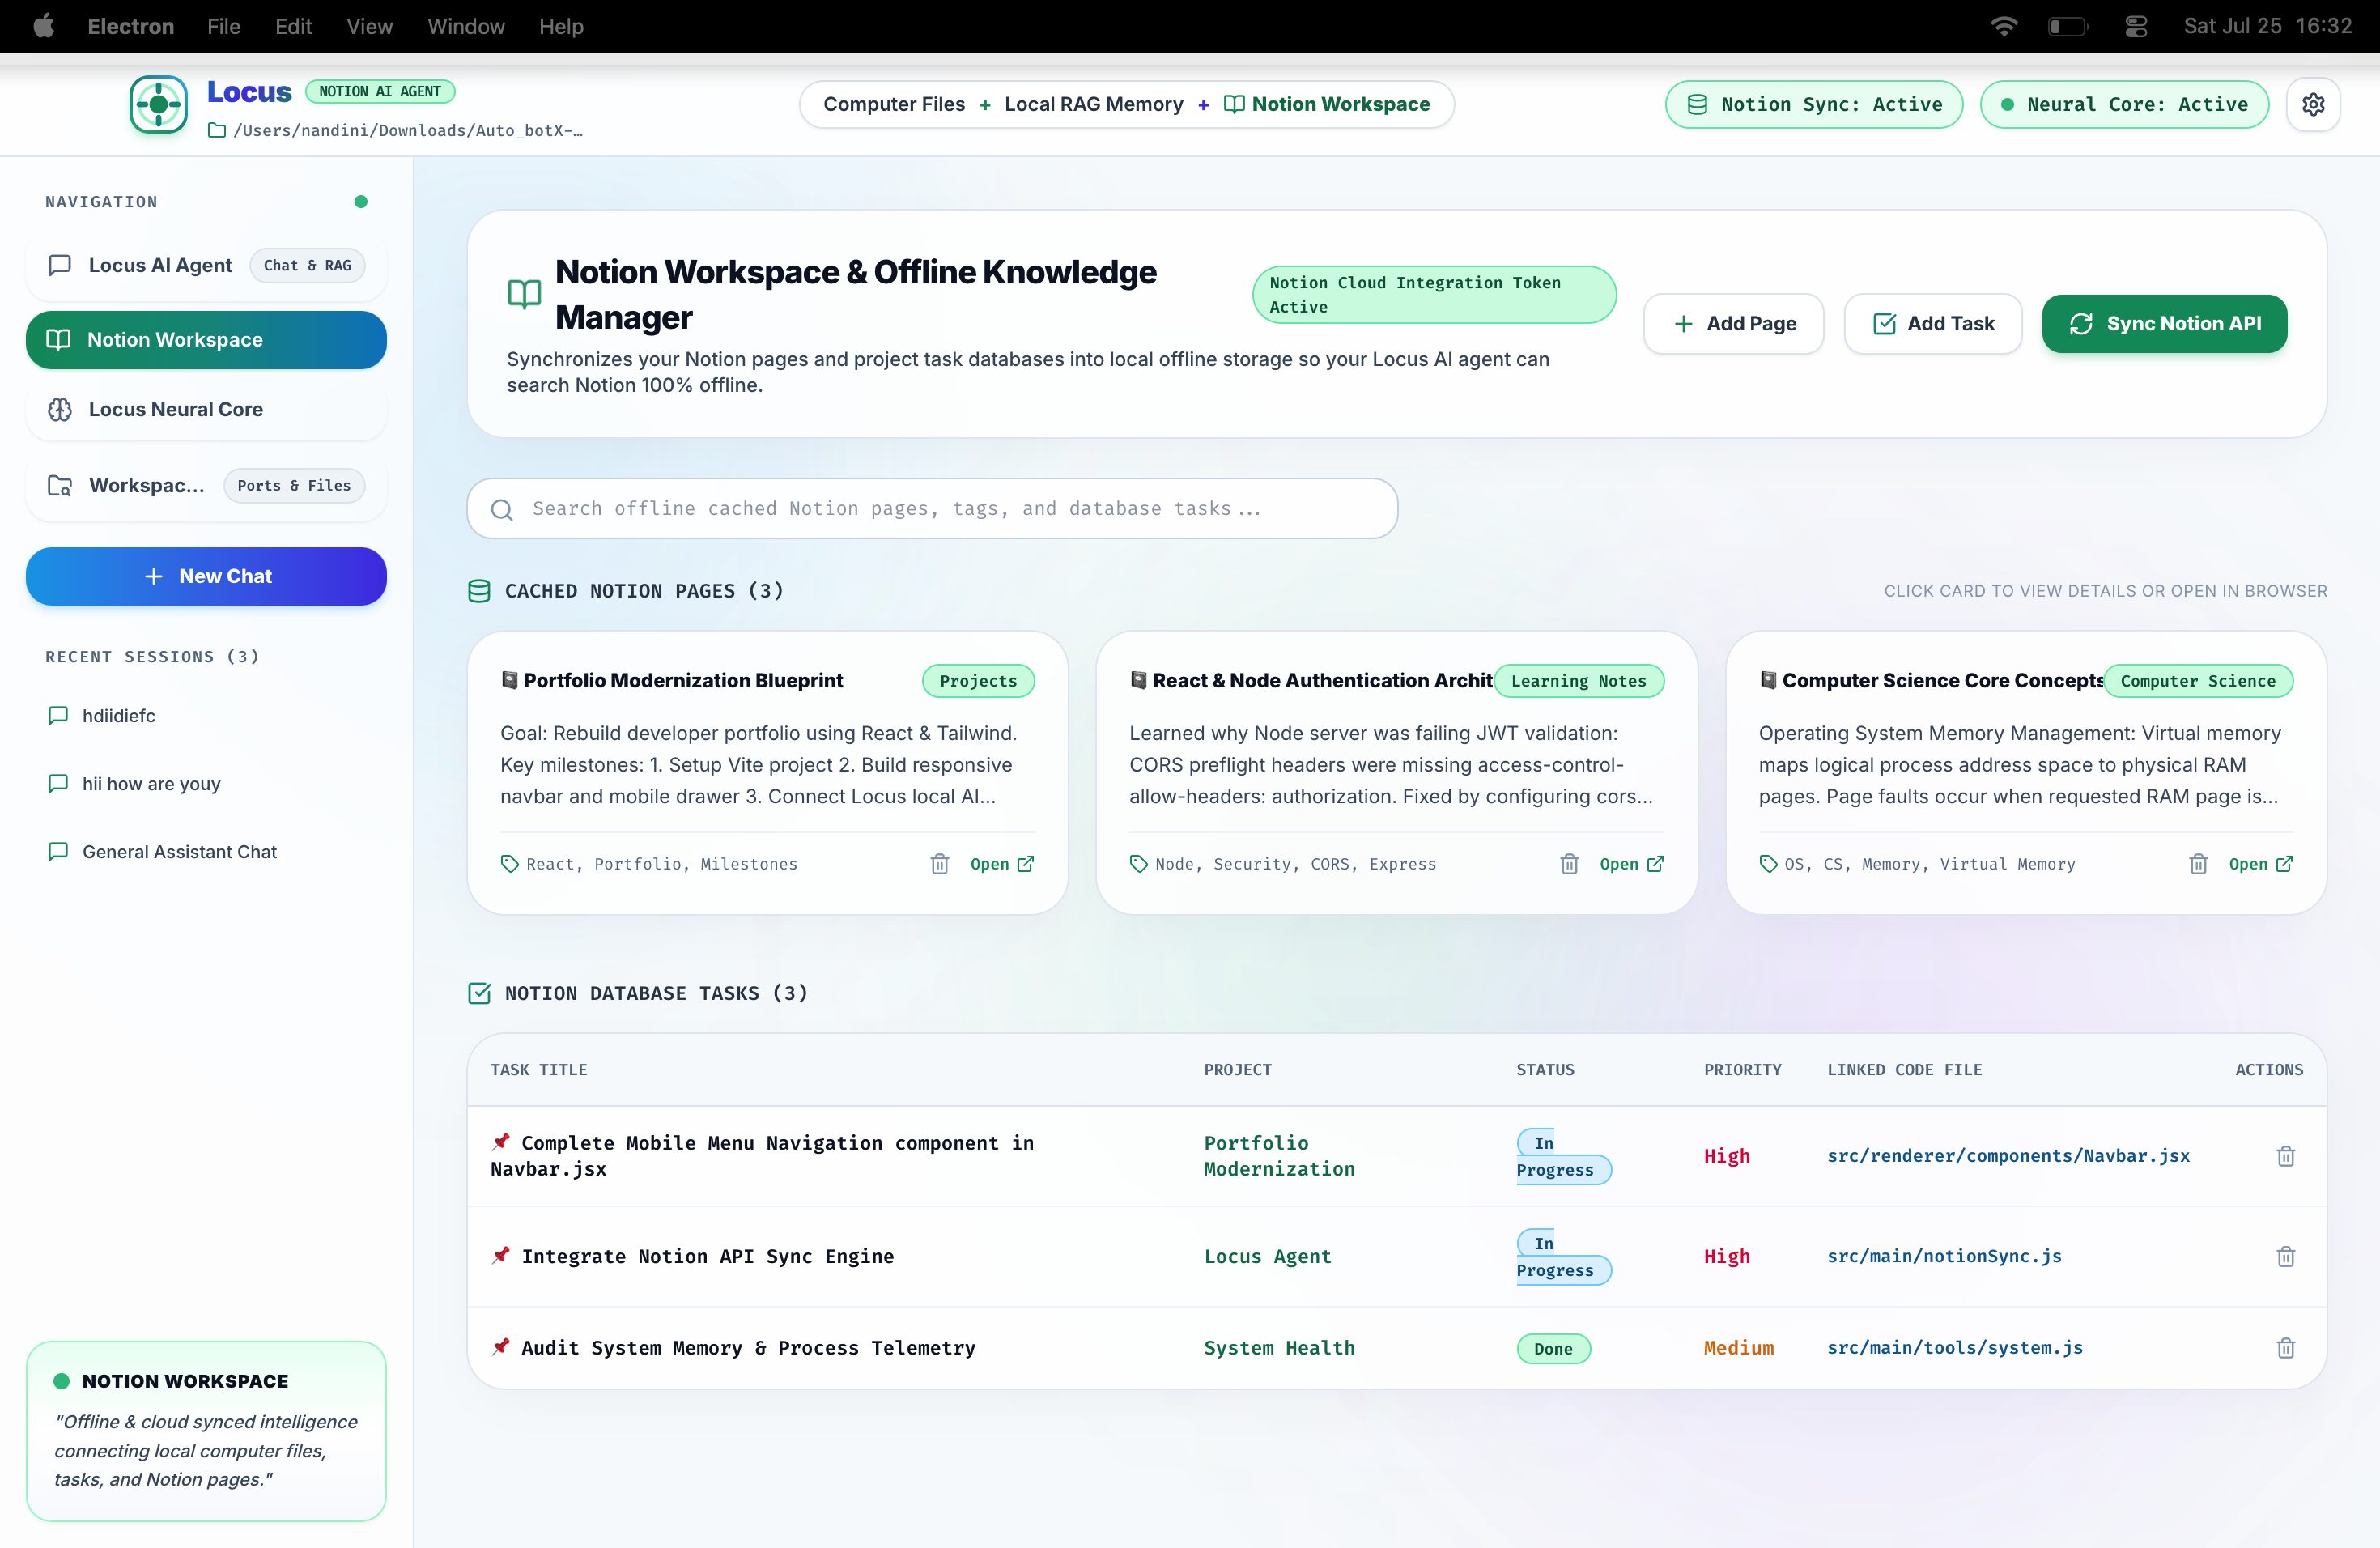Click the Cached Notion Pages database icon
Screen dimensions: 2380x1548
[x=479, y=591]
